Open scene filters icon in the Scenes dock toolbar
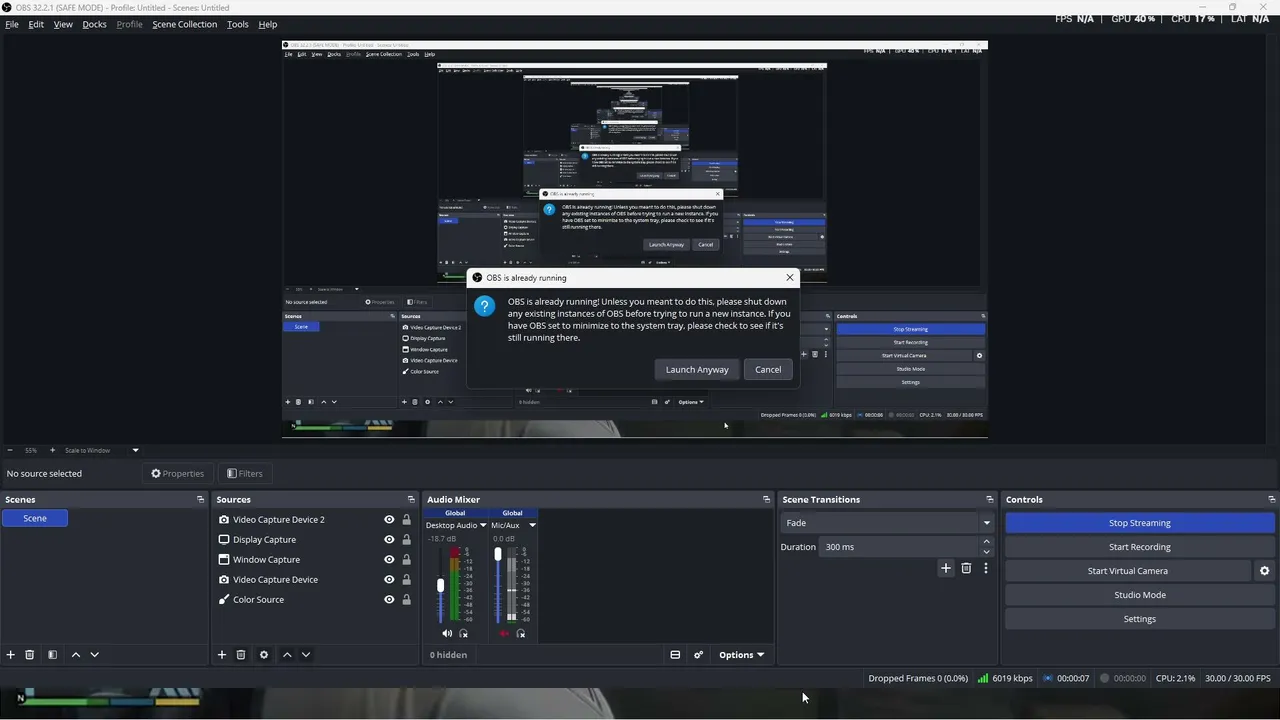The height and width of the screenshot is (720, 1280). [x=52, y=655]
